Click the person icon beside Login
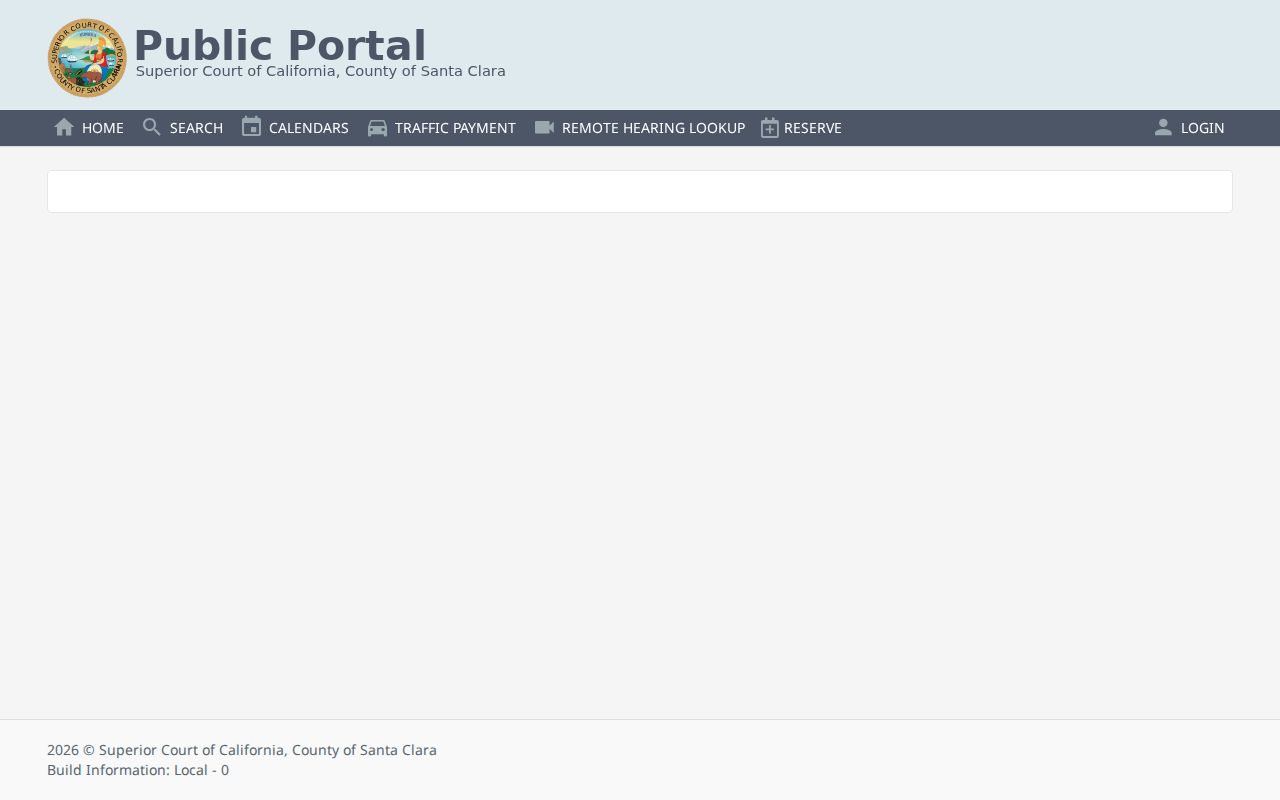Screen dimensions: 1280x800 (1163, 127)
